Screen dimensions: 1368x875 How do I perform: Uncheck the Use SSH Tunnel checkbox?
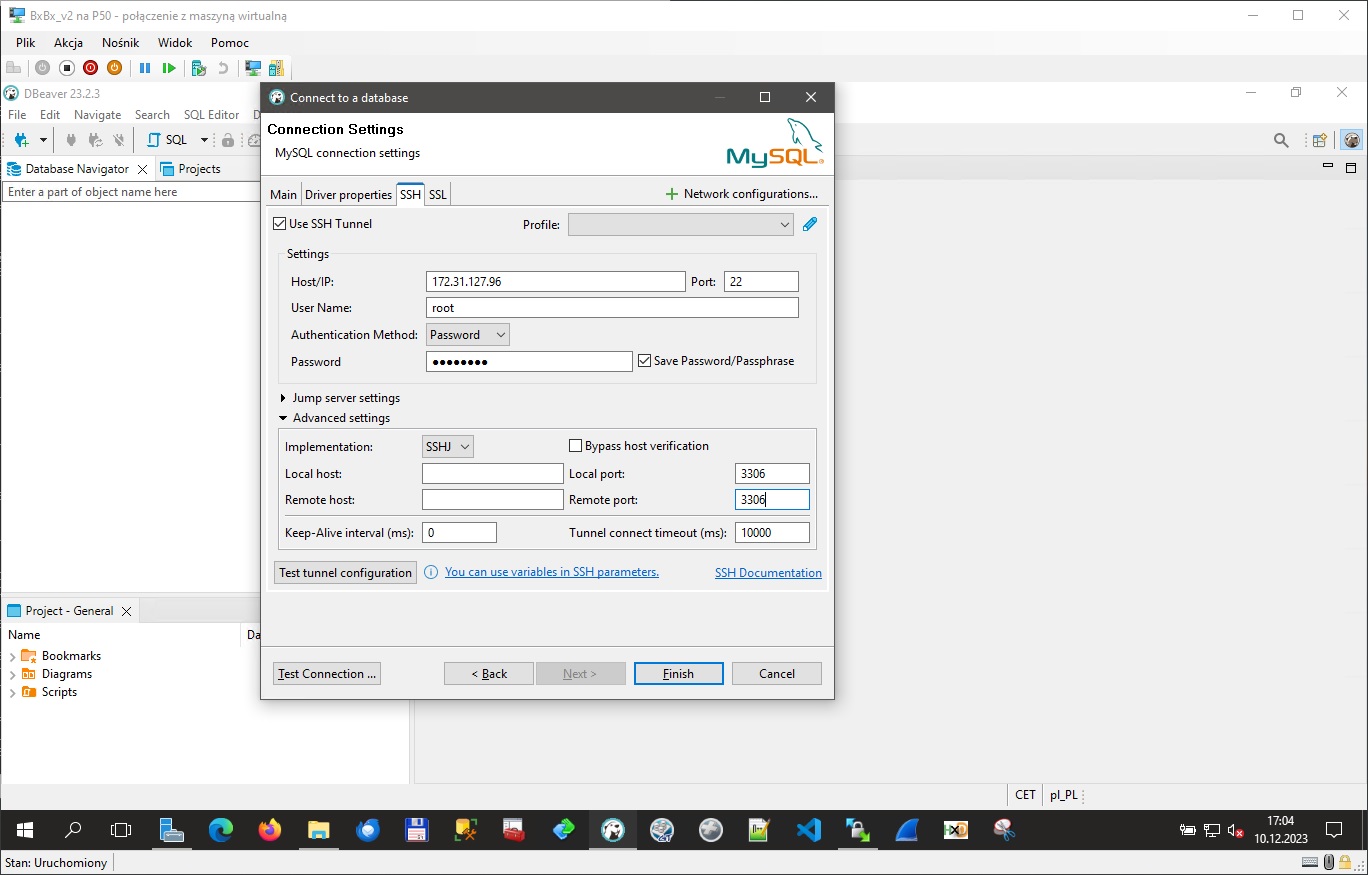[280, 224]
